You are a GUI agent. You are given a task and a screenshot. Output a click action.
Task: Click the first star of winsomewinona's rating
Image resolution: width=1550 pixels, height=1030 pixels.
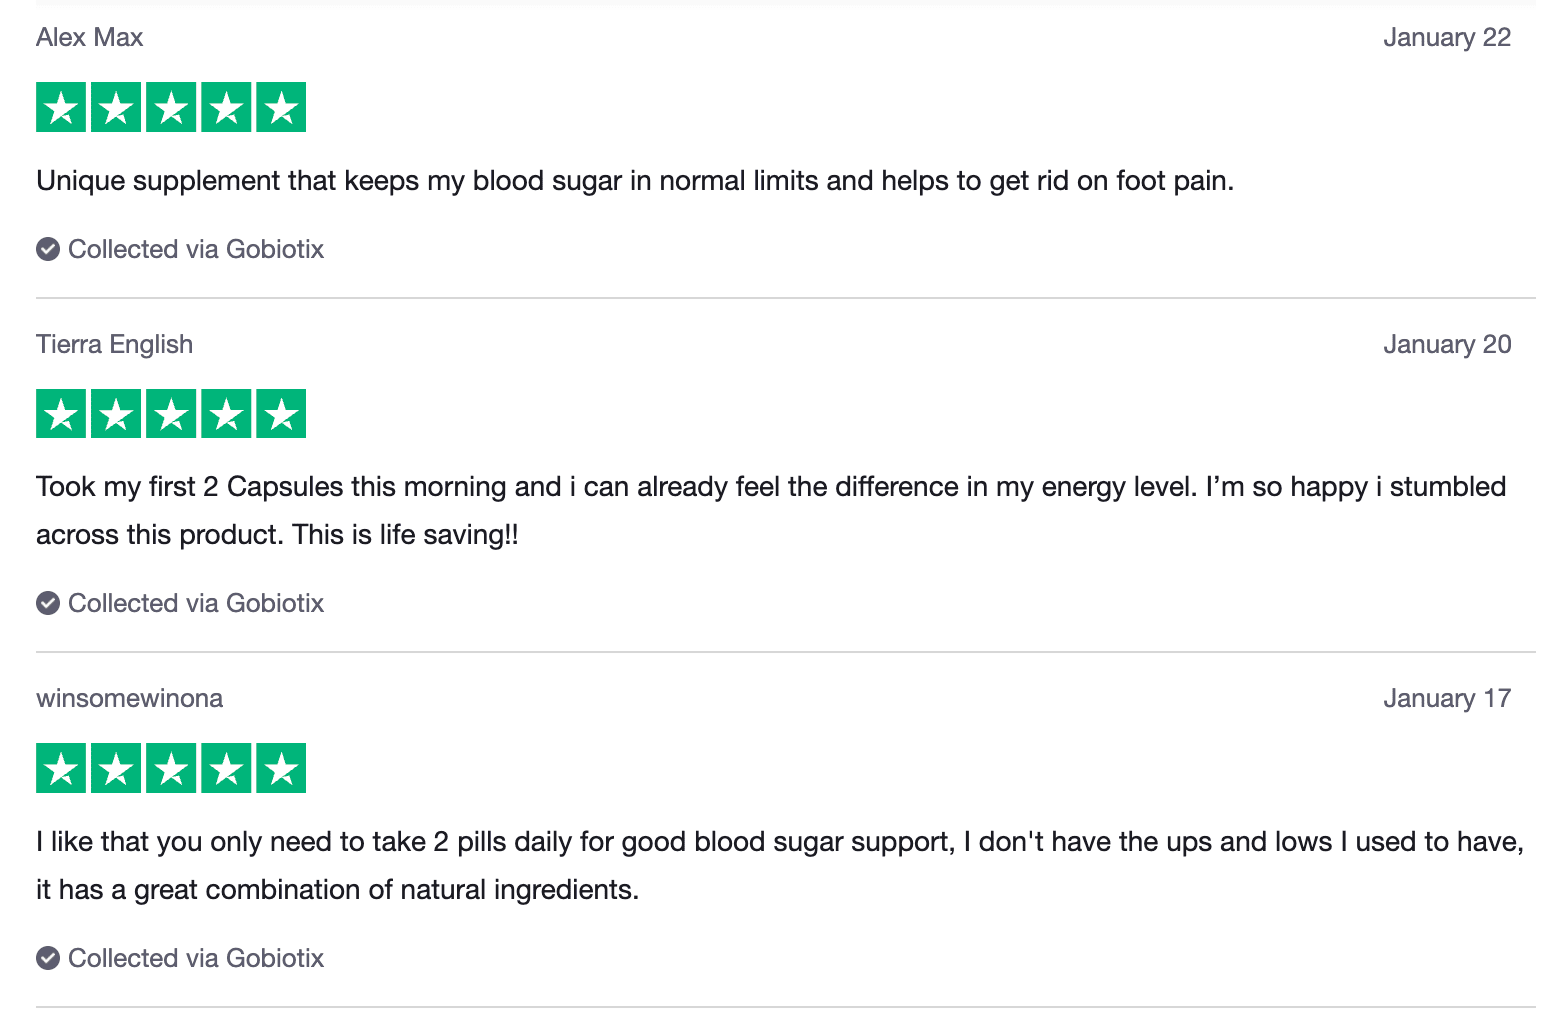click(61, 768)
